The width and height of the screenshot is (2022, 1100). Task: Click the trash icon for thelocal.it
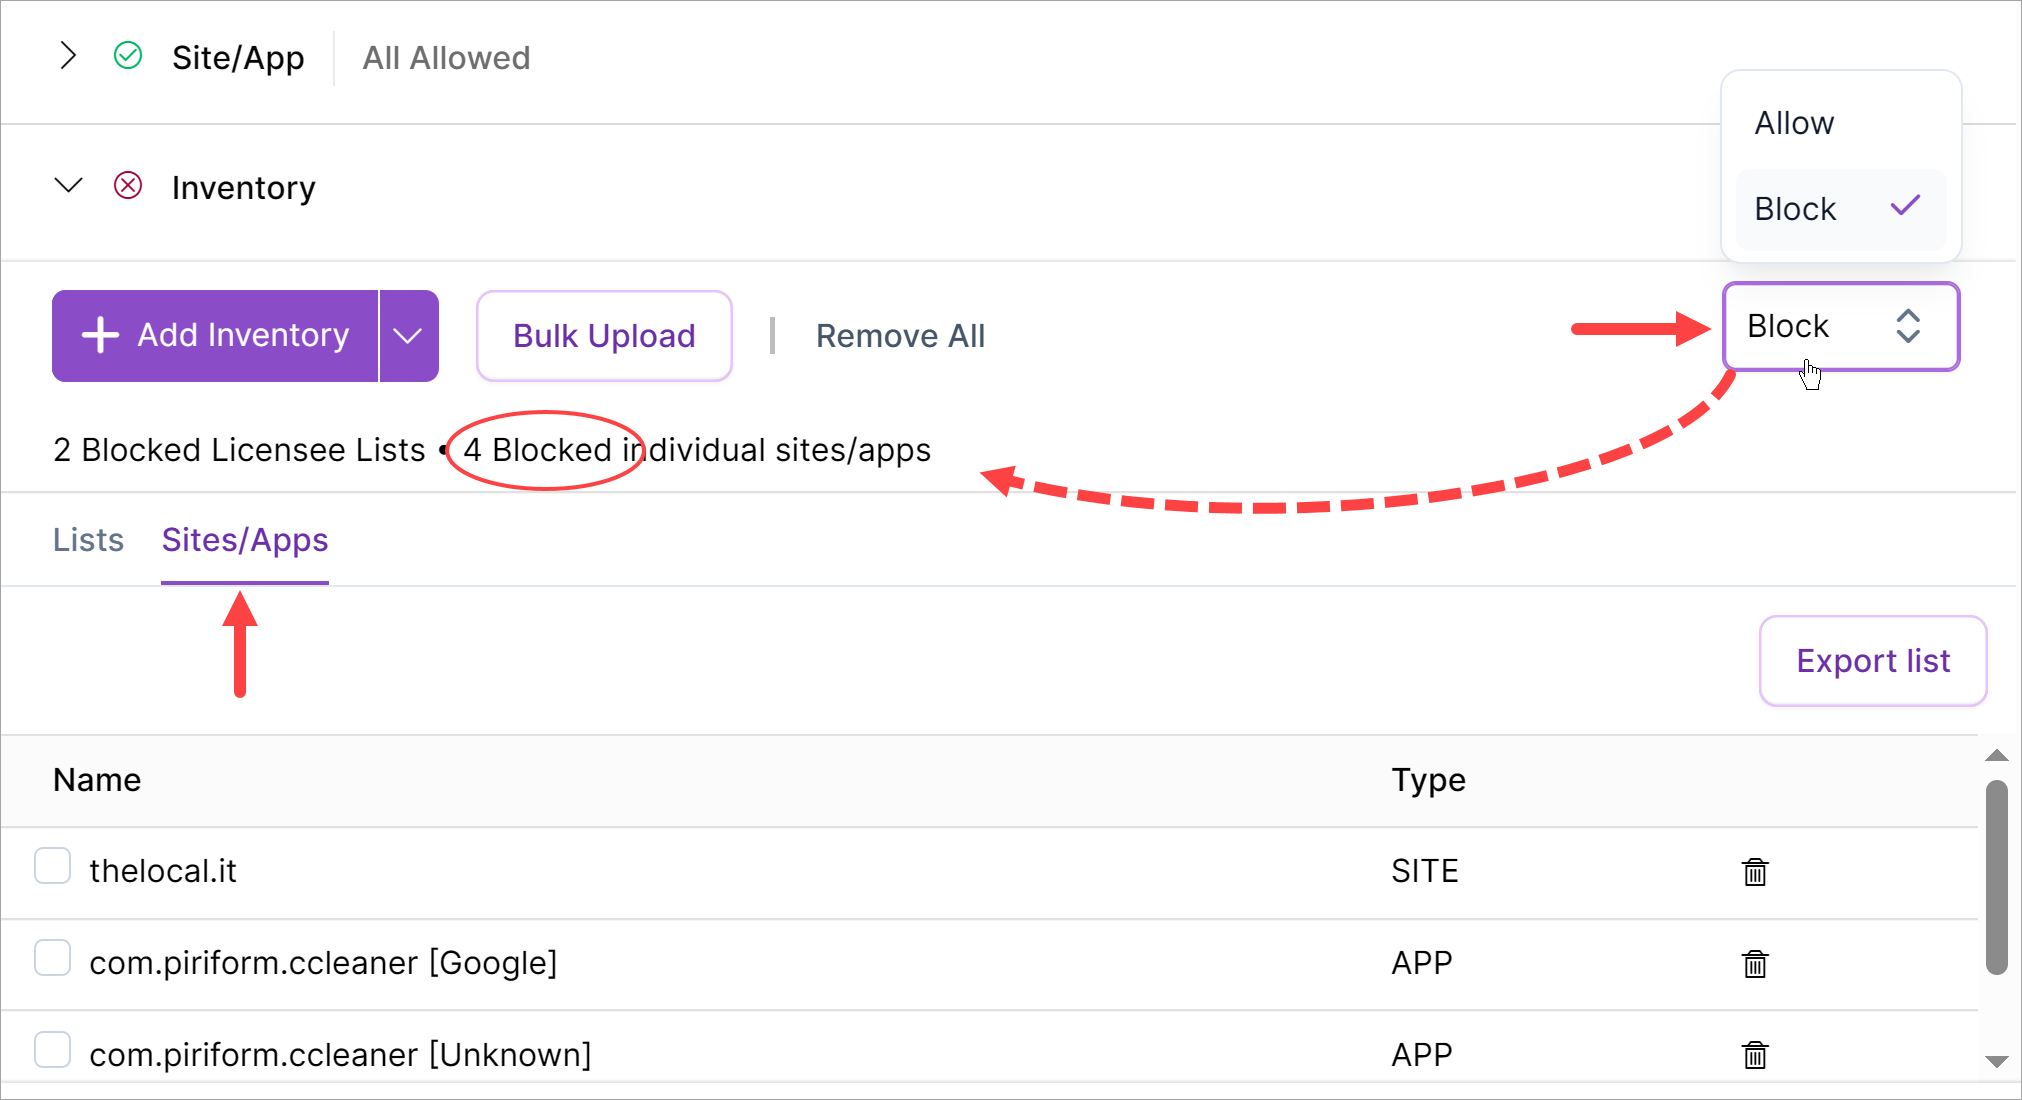(1755, 872)
